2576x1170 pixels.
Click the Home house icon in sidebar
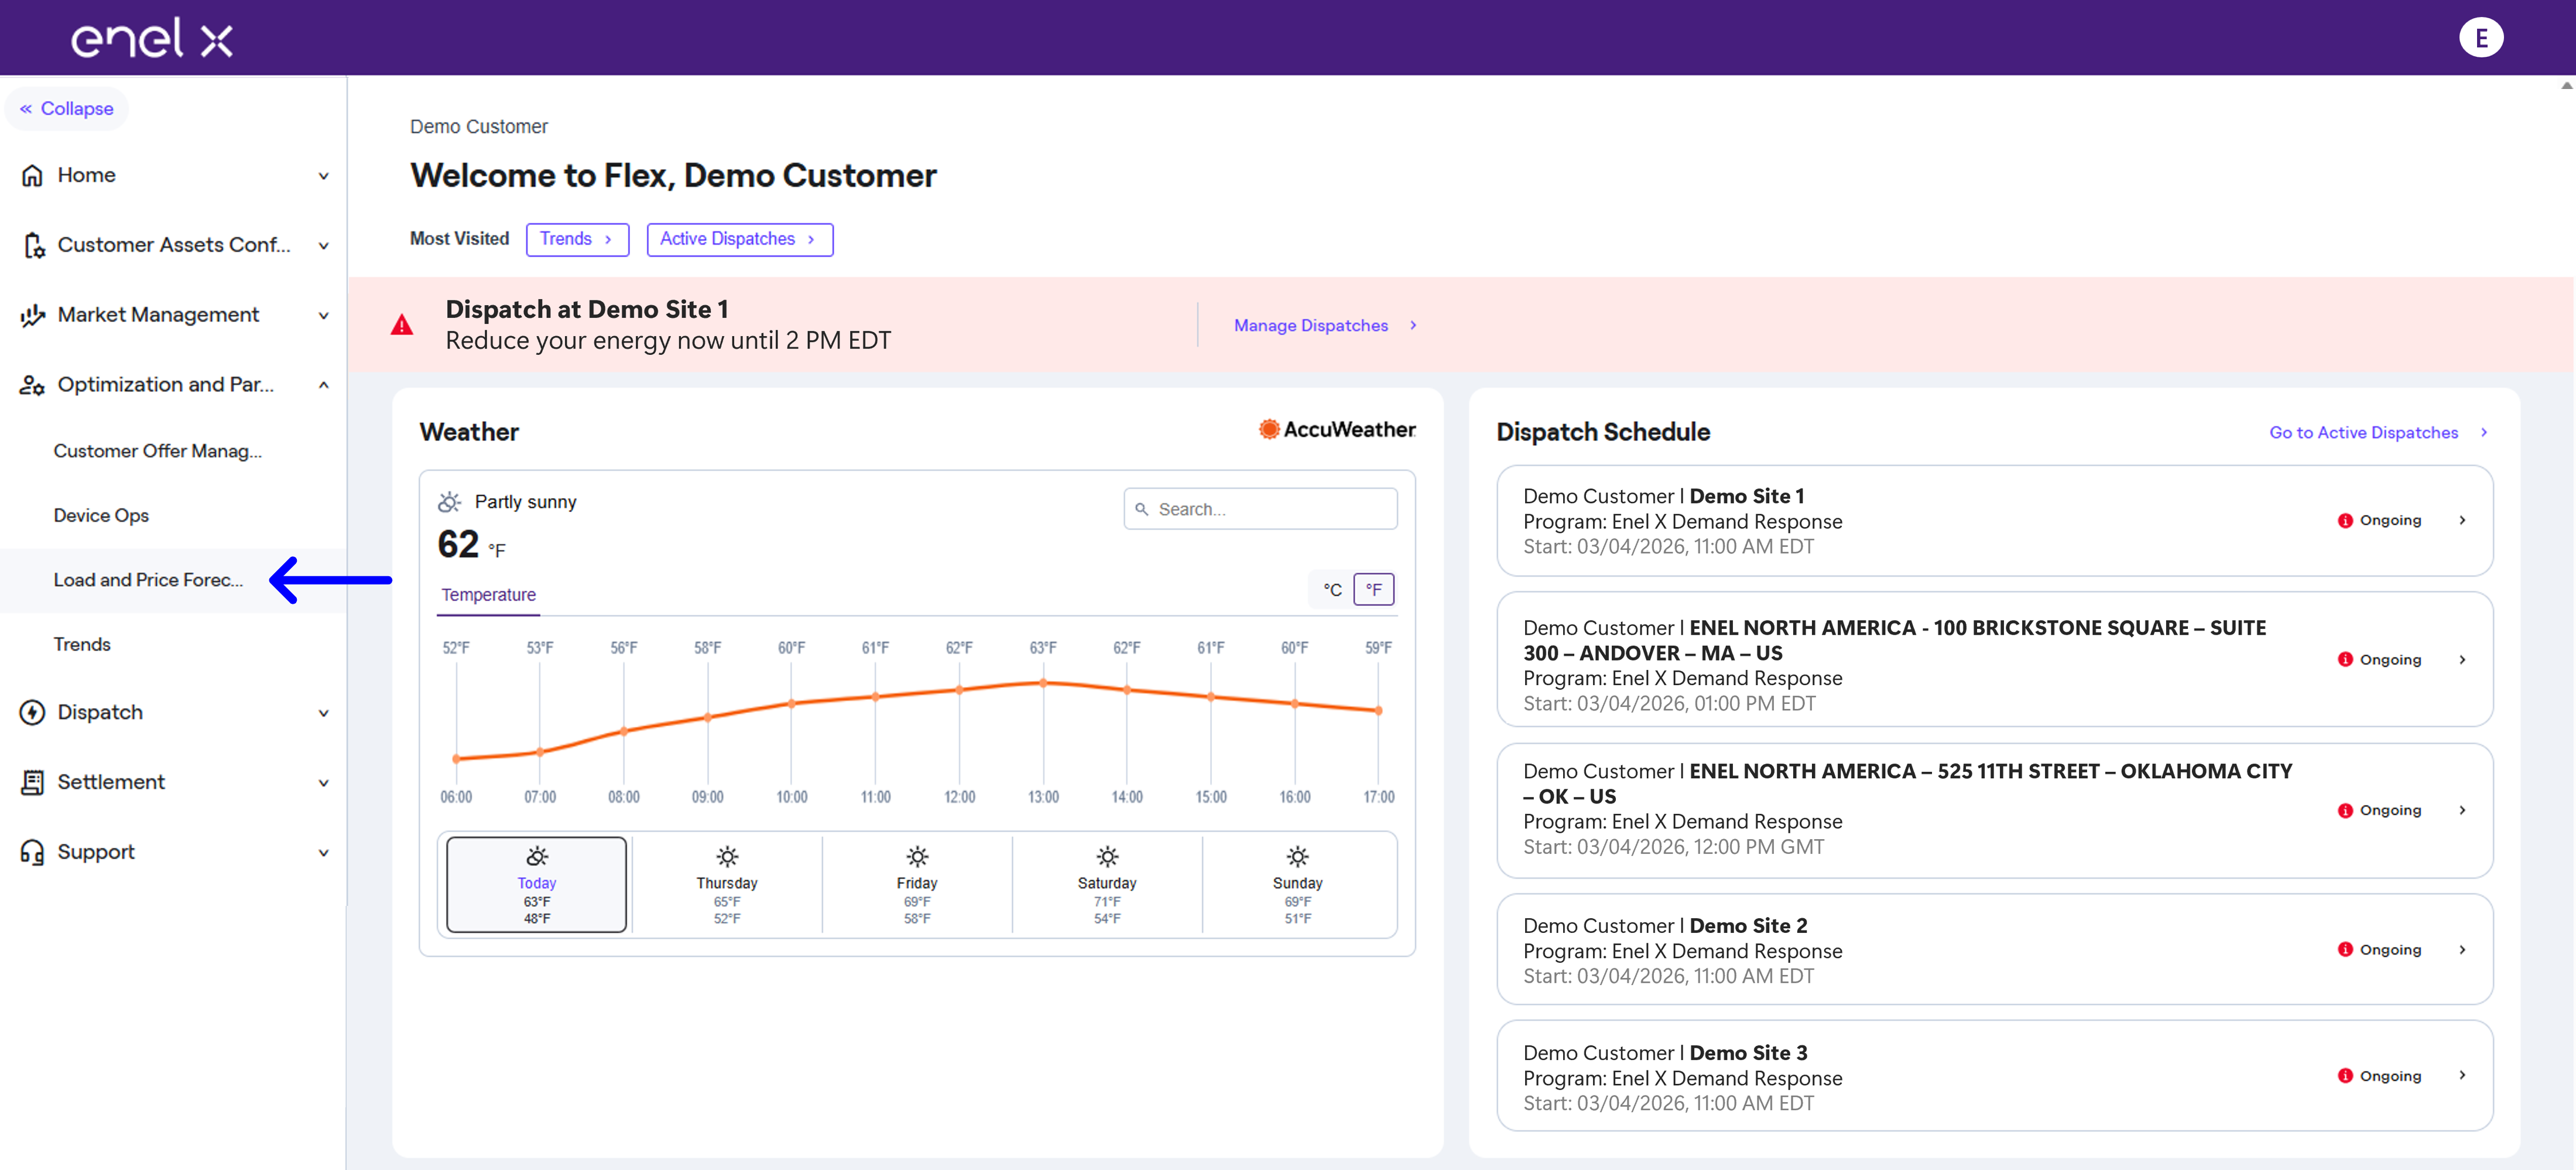[x=32, y=175]
